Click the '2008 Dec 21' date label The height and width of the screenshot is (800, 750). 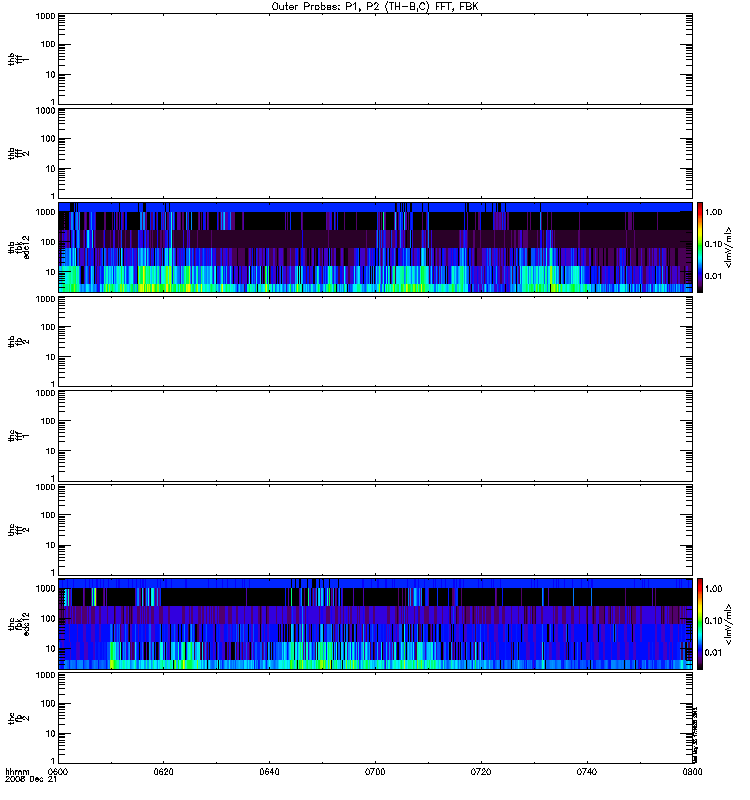pos(31,779)
